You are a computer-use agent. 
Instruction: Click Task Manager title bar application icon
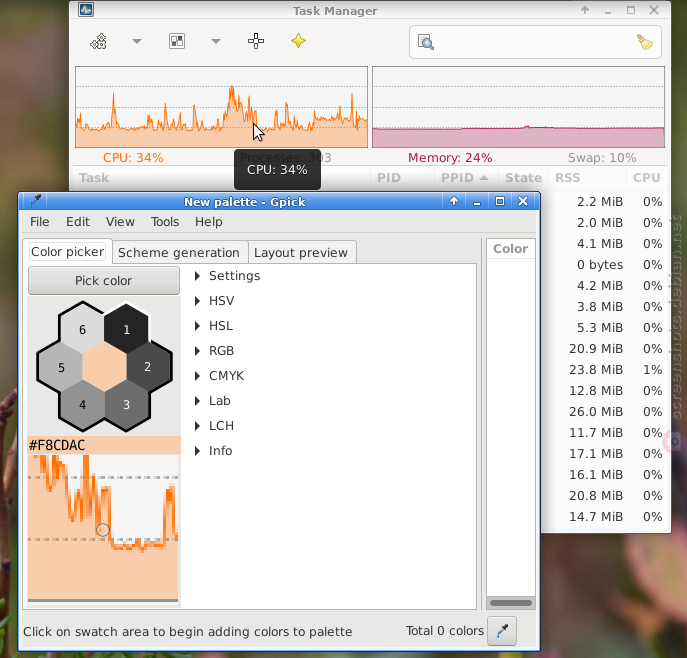pyautogui.click(x=86, y=10)
